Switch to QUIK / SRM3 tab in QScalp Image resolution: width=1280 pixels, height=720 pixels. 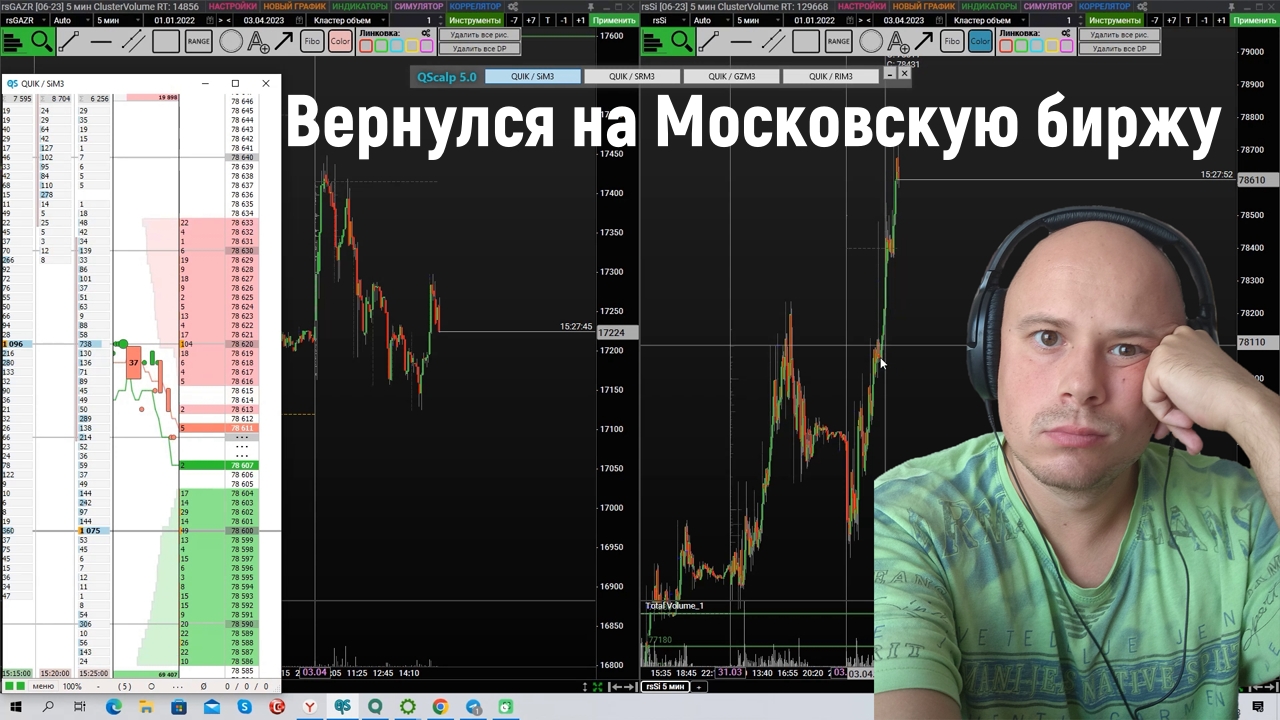[632, 76]
